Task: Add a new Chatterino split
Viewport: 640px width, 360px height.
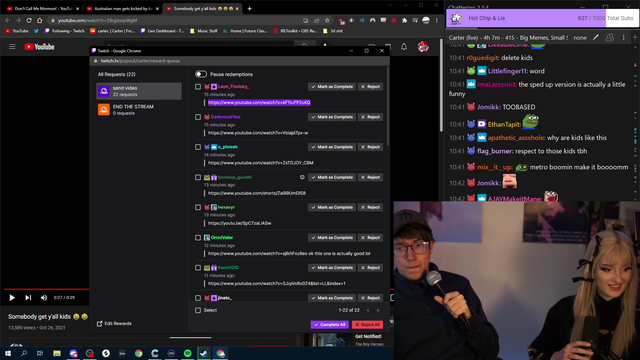Action: (x=635, y=38)
